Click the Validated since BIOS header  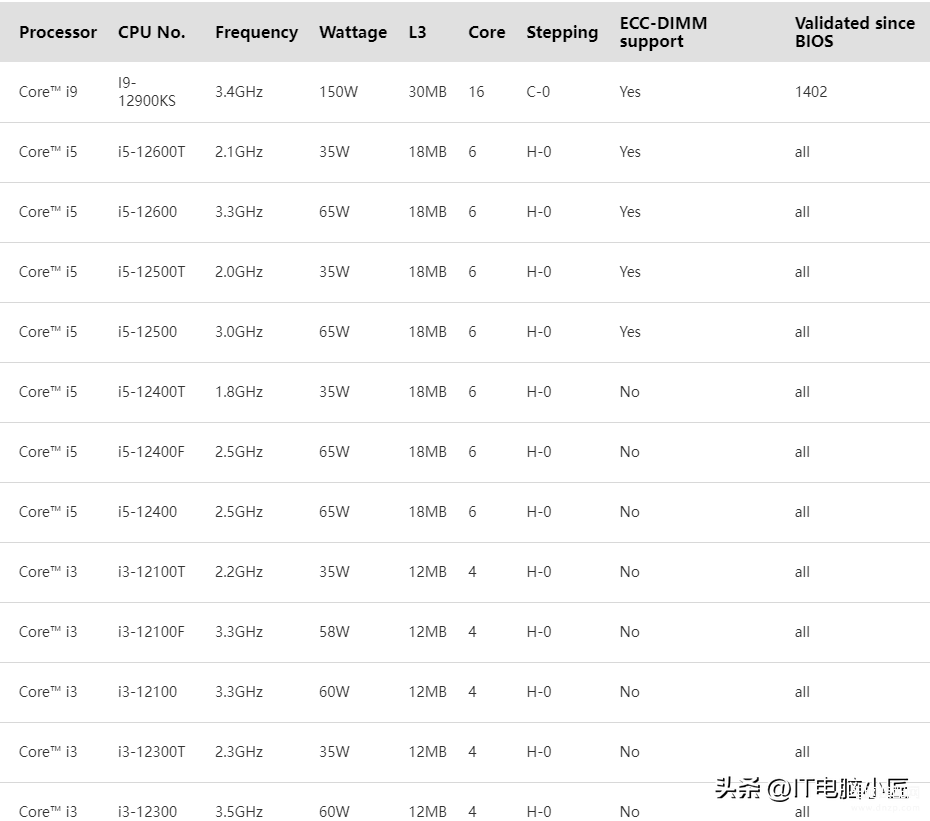pyautogui.click(x=855, y=32)
